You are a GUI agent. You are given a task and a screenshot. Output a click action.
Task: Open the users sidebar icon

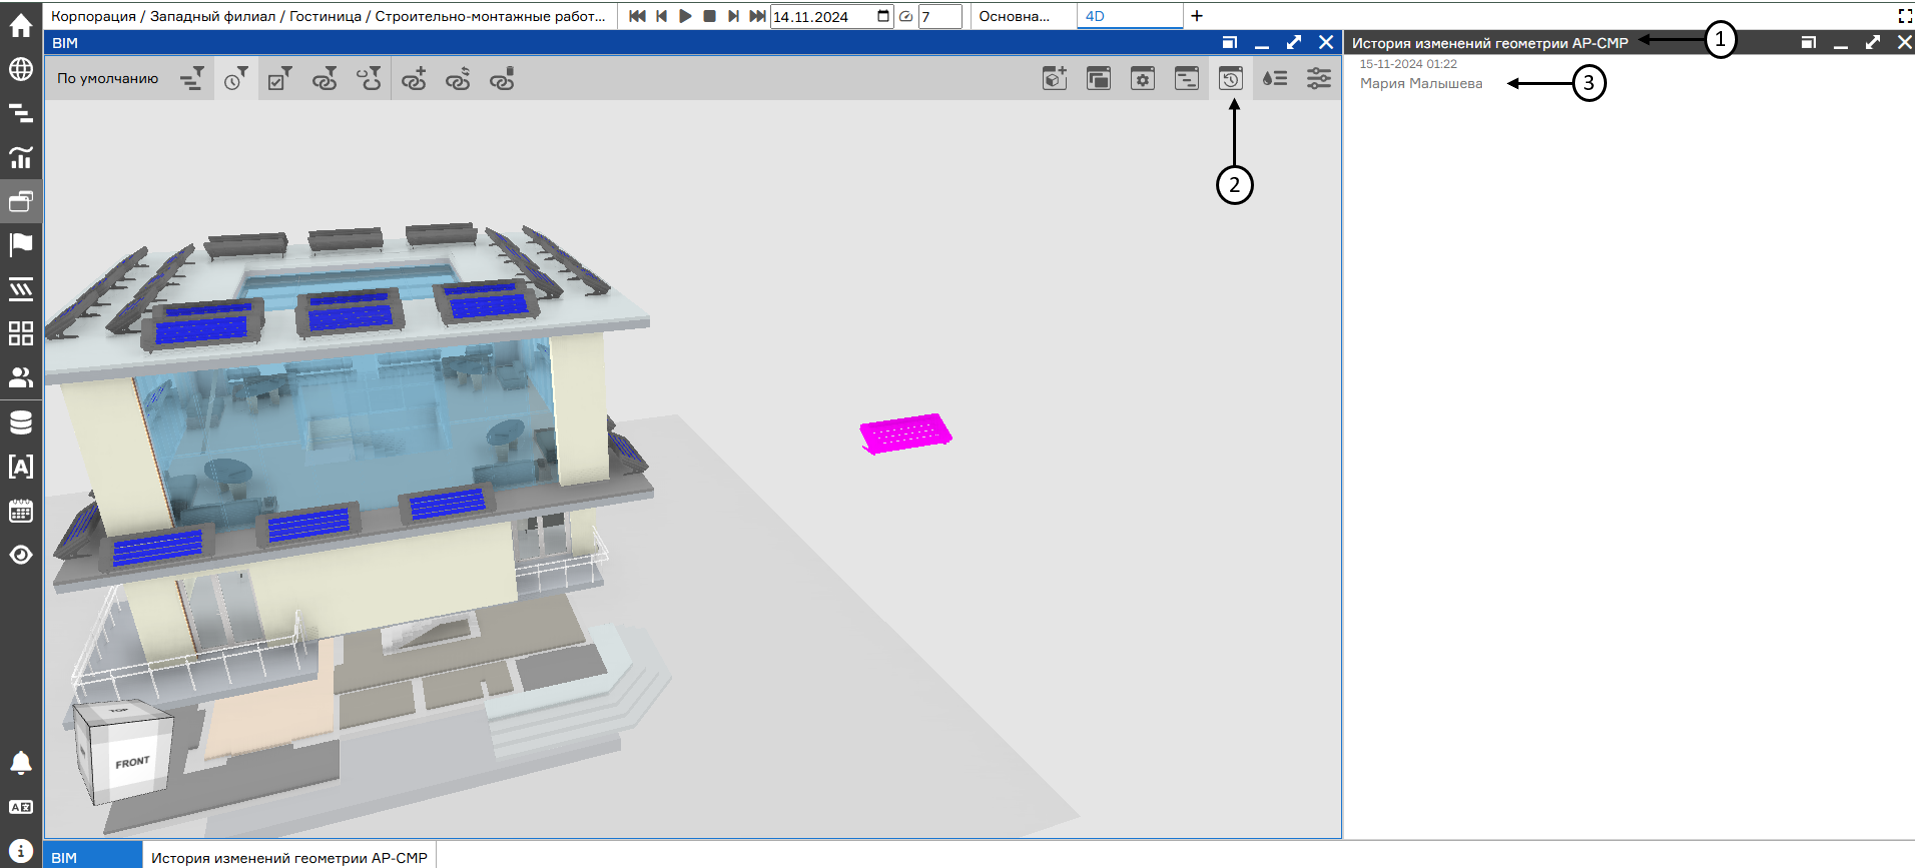point(21,377)
